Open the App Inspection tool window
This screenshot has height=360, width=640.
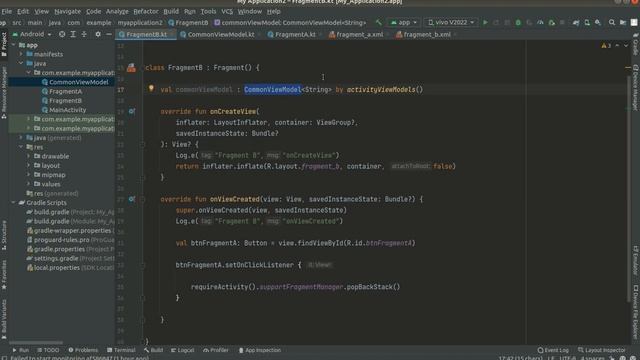click(260, 350)
